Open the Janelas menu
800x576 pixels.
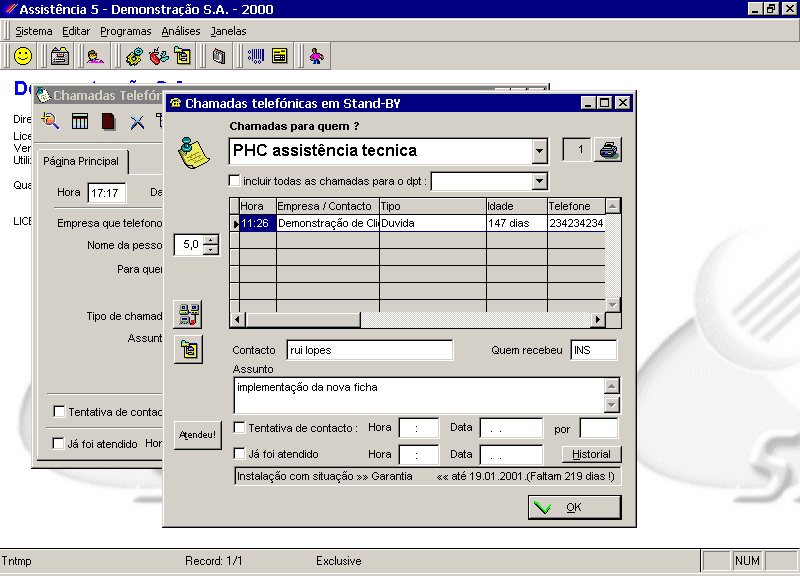click(229, 31)
